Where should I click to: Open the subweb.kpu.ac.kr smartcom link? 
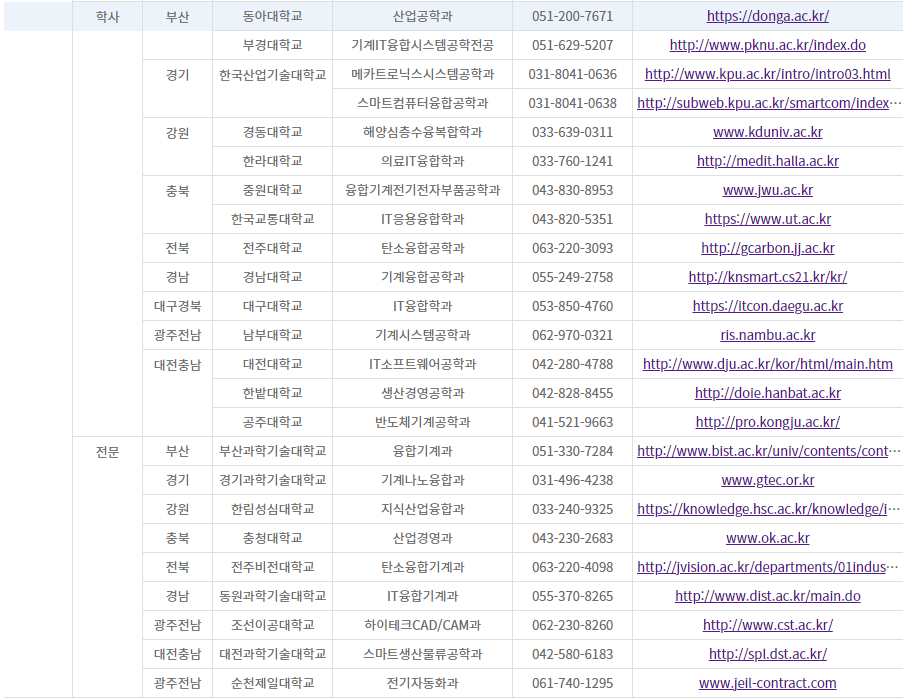[769, 103]
